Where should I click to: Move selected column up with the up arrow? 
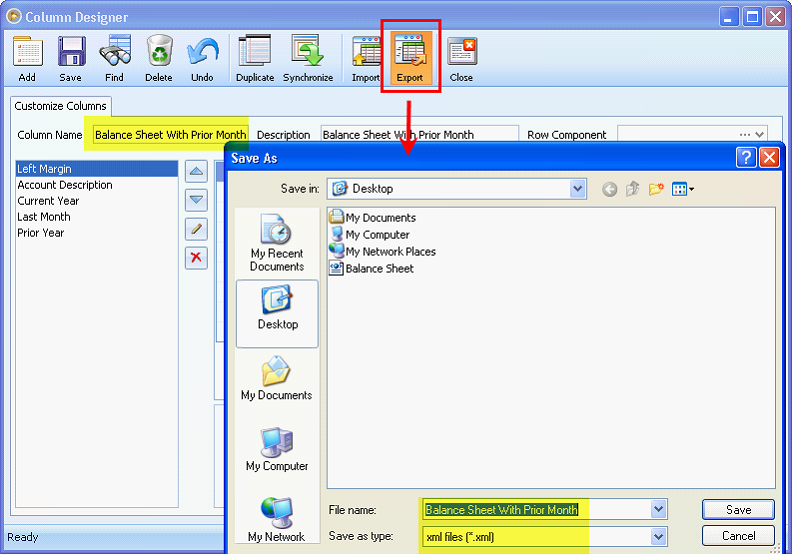coord(196,172)
